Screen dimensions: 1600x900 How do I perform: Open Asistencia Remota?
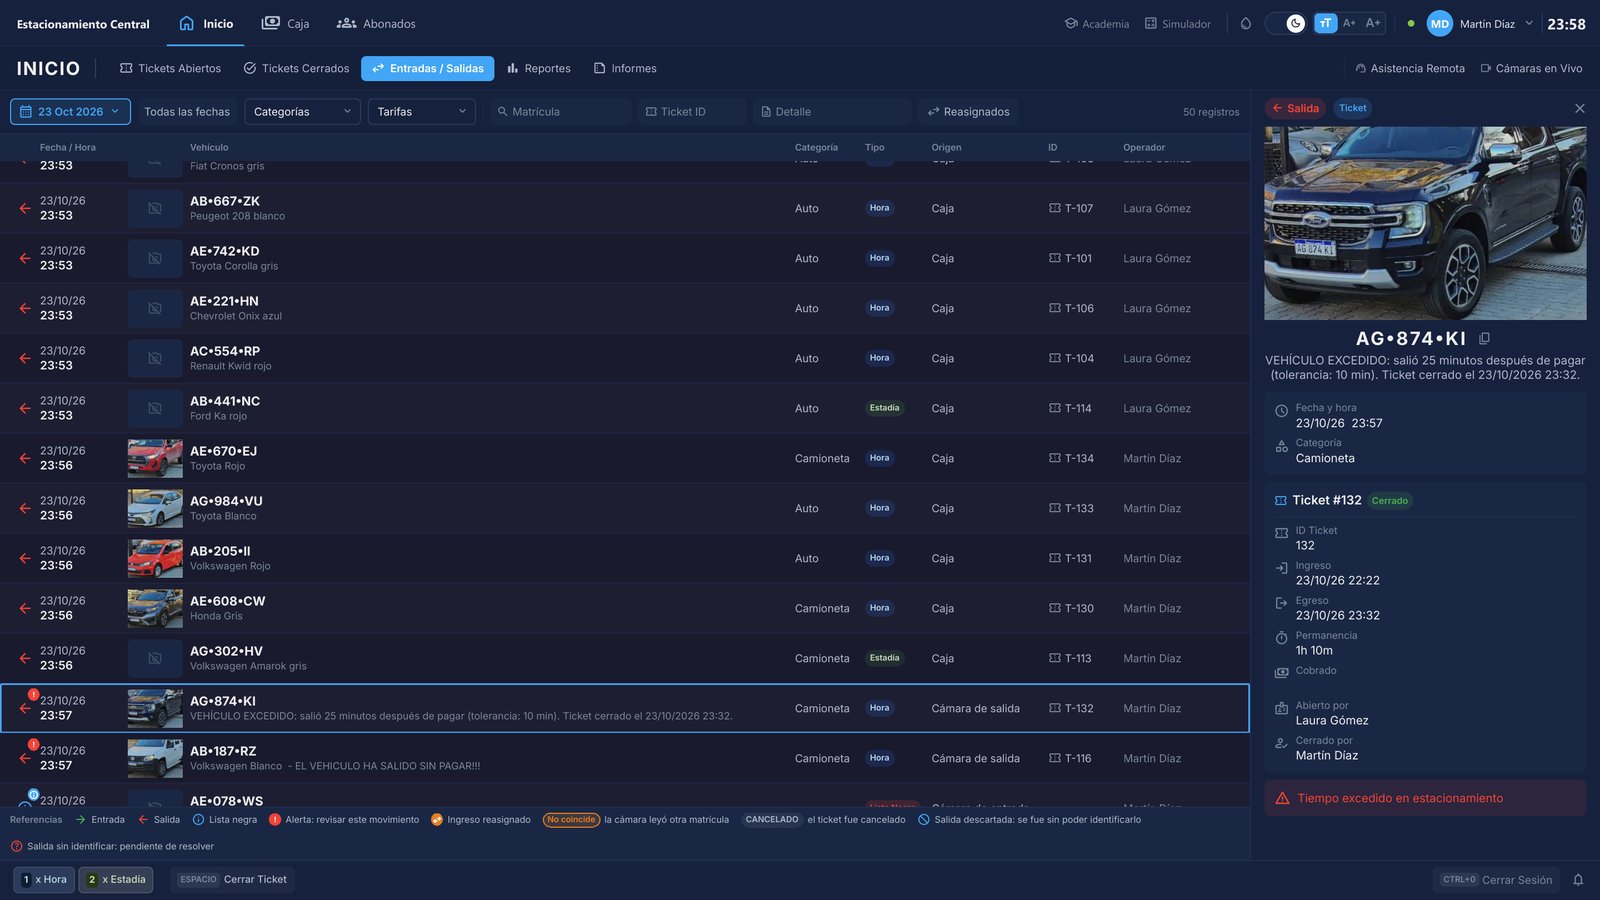pyautogui.click(x=1410, y=68)
